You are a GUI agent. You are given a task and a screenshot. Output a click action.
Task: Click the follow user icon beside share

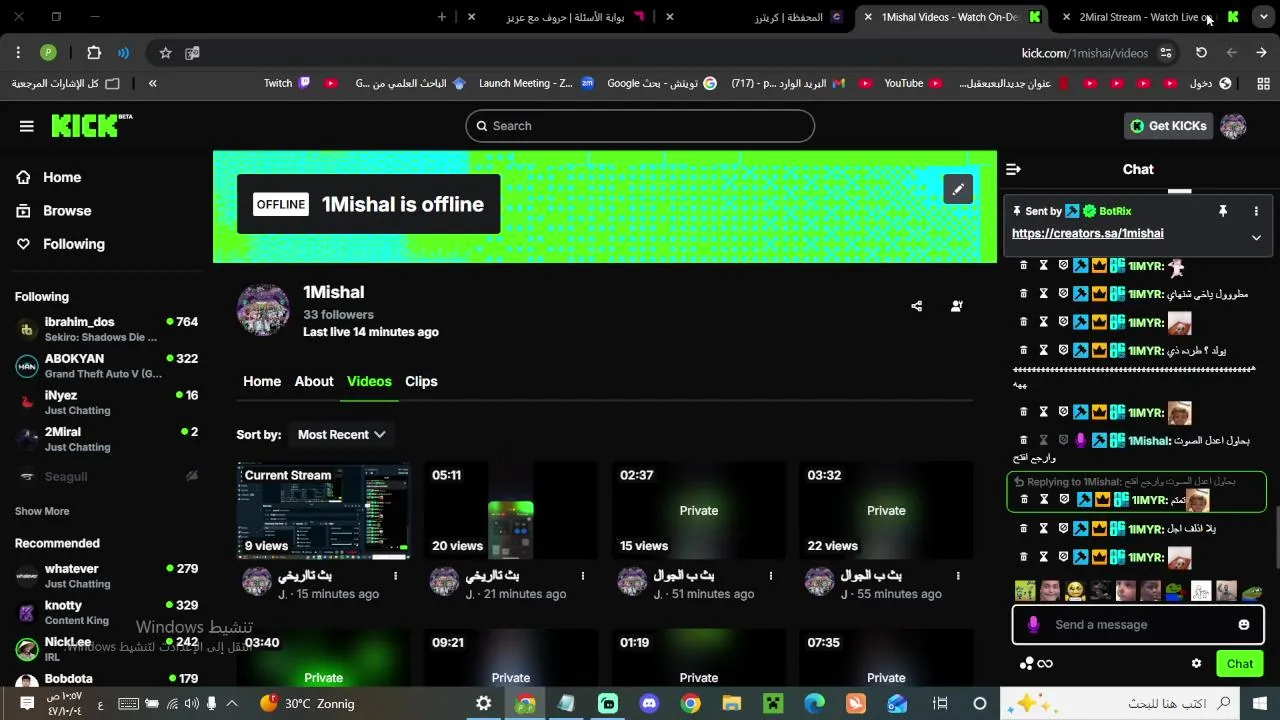(957, 306)
